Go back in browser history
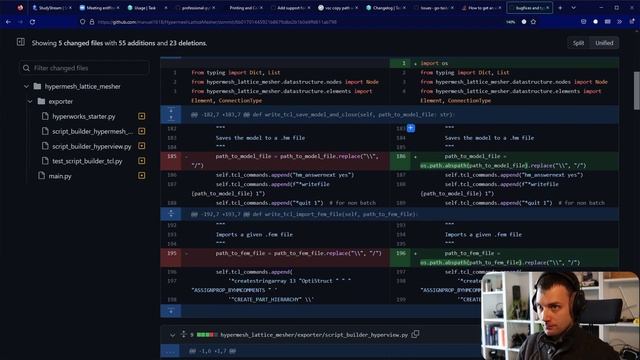 pyautogui.click(x=9, y=22)
